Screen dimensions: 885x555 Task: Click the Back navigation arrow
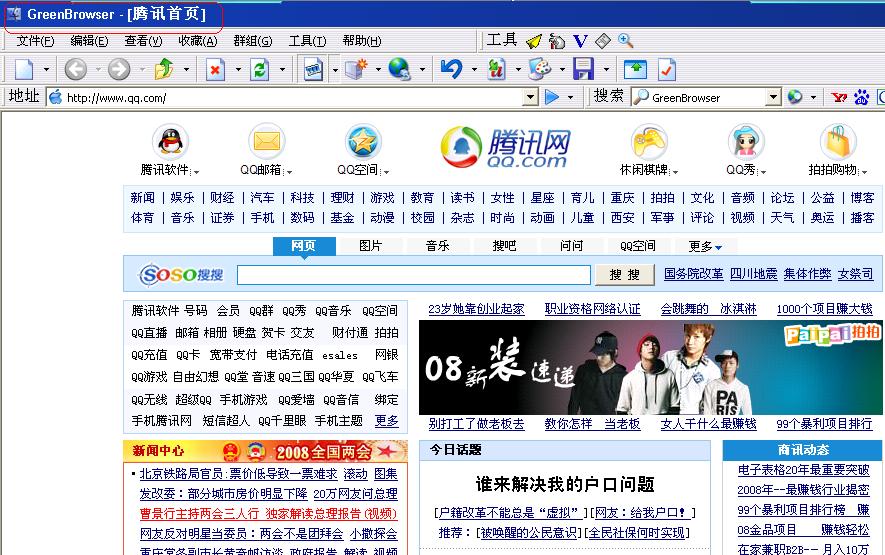tap(76, 69)
